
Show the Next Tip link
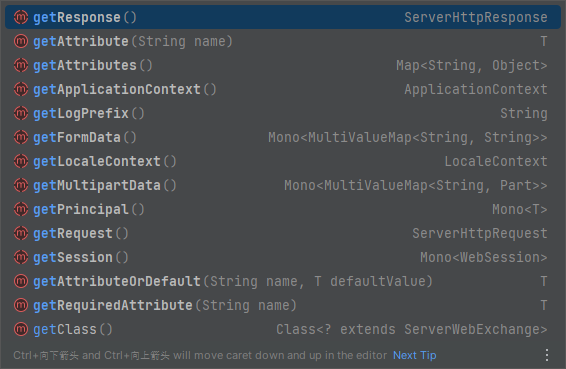click(414, 355)
